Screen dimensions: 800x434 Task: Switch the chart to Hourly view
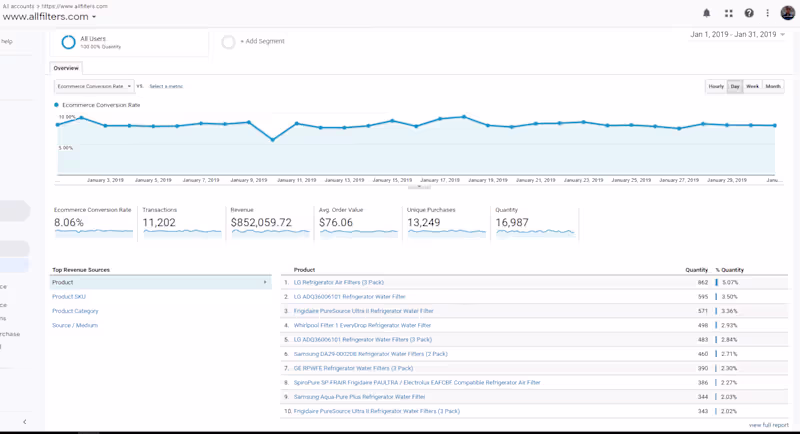715,87
